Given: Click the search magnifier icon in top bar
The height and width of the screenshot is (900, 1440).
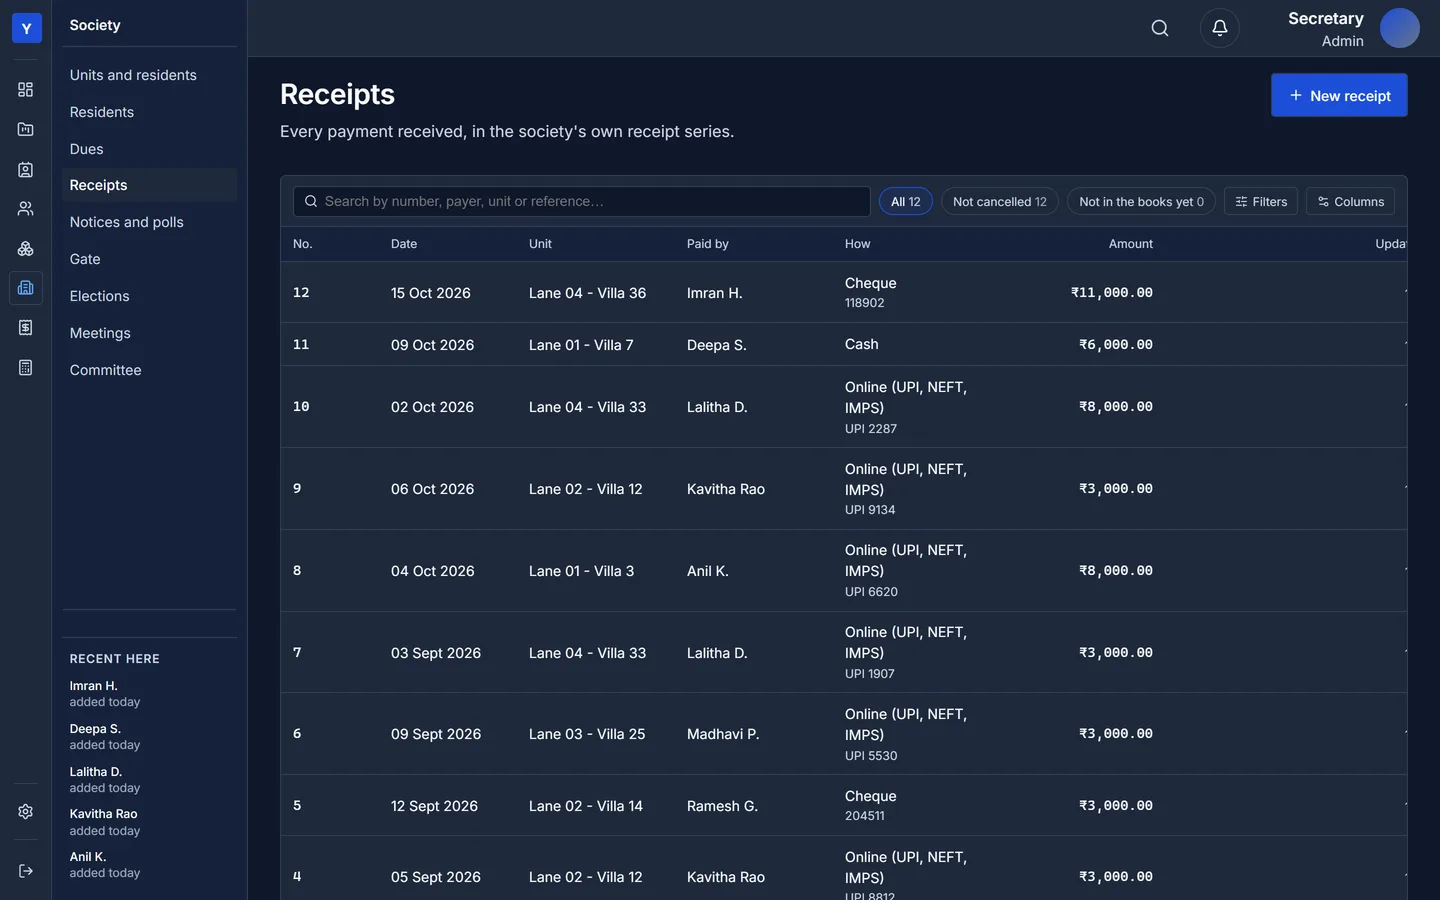Looking at the screenshot, I should [1160, 28].
